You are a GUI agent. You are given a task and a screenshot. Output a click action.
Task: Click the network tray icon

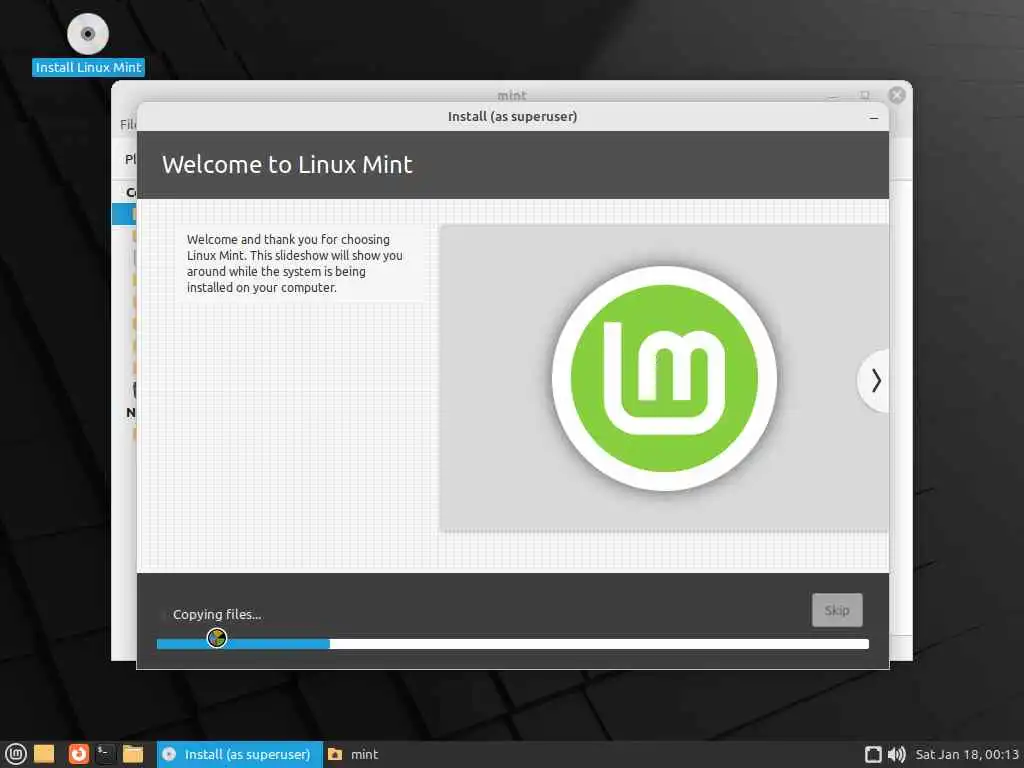[872, 754]
